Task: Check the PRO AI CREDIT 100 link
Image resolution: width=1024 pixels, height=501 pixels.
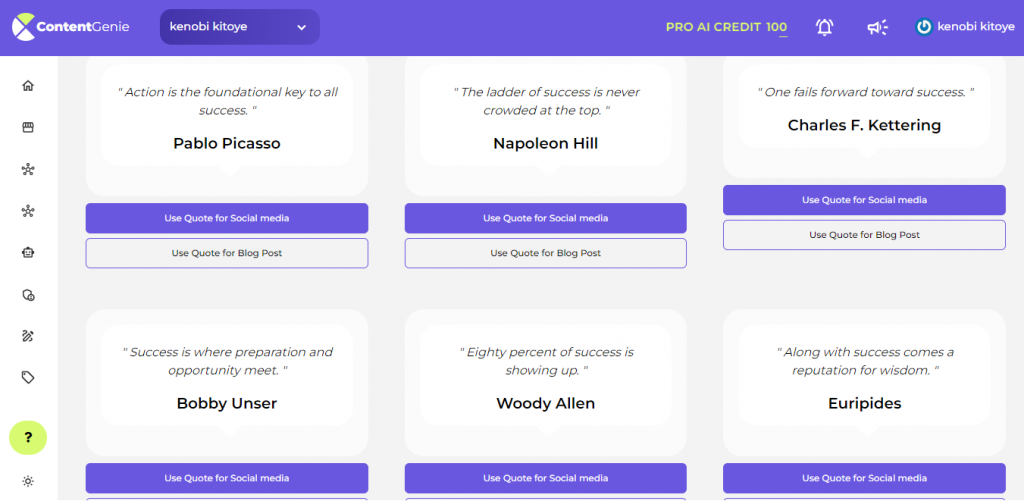Action: tap(726, 27)
